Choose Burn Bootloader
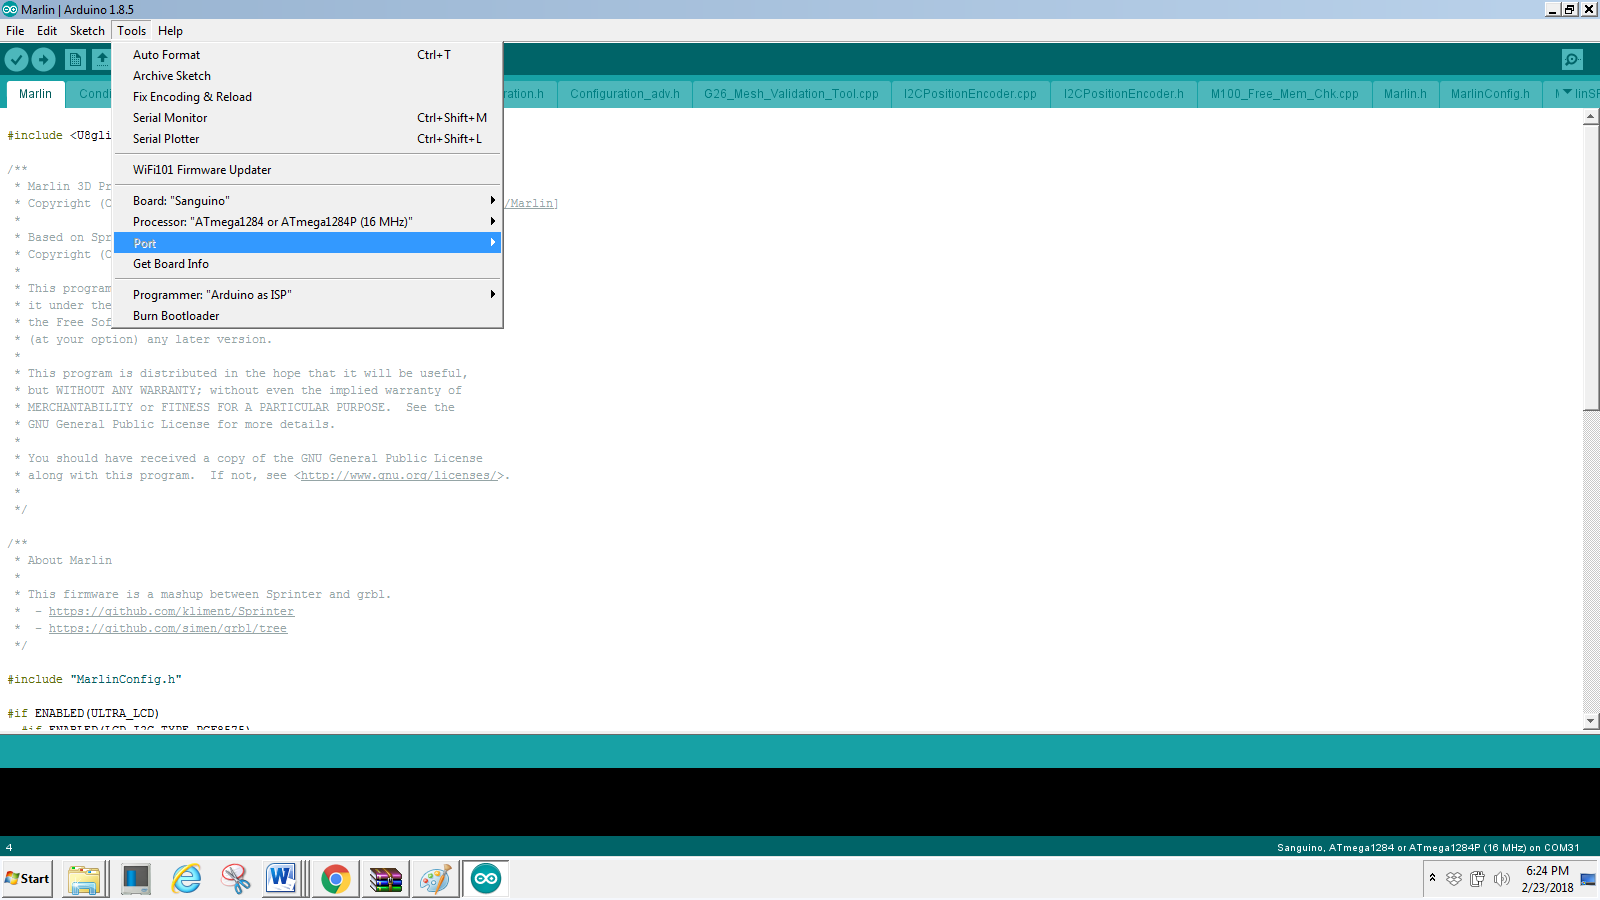 coord(308,316)
